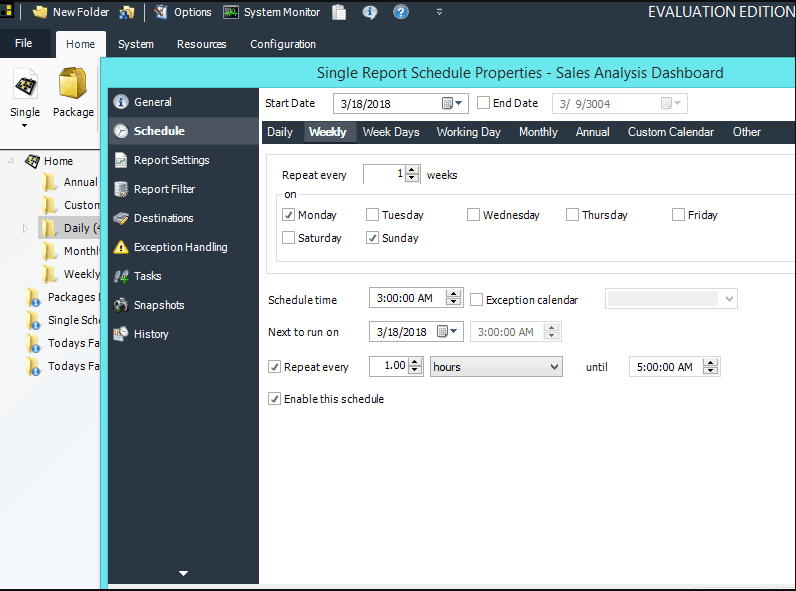This screenshot has width=796, height=591.
Task: Switch to the Monthly schedule tab
Action: 538,132
